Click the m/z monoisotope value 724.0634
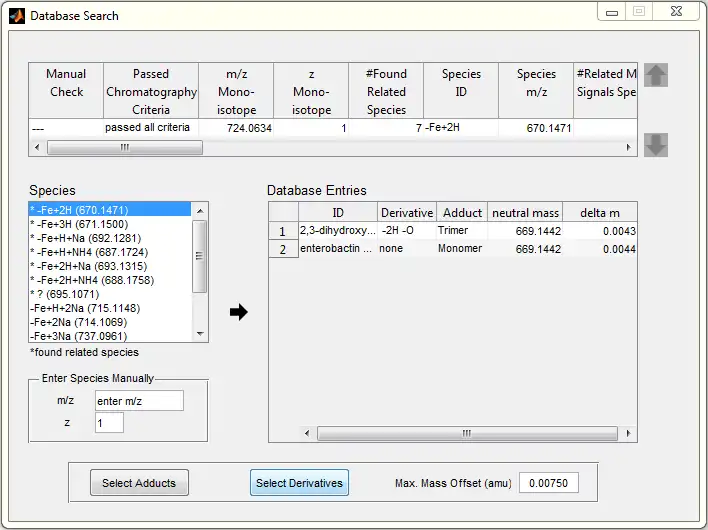The width and height of the screenshot is (708, 530). click(x=236, y=128)
